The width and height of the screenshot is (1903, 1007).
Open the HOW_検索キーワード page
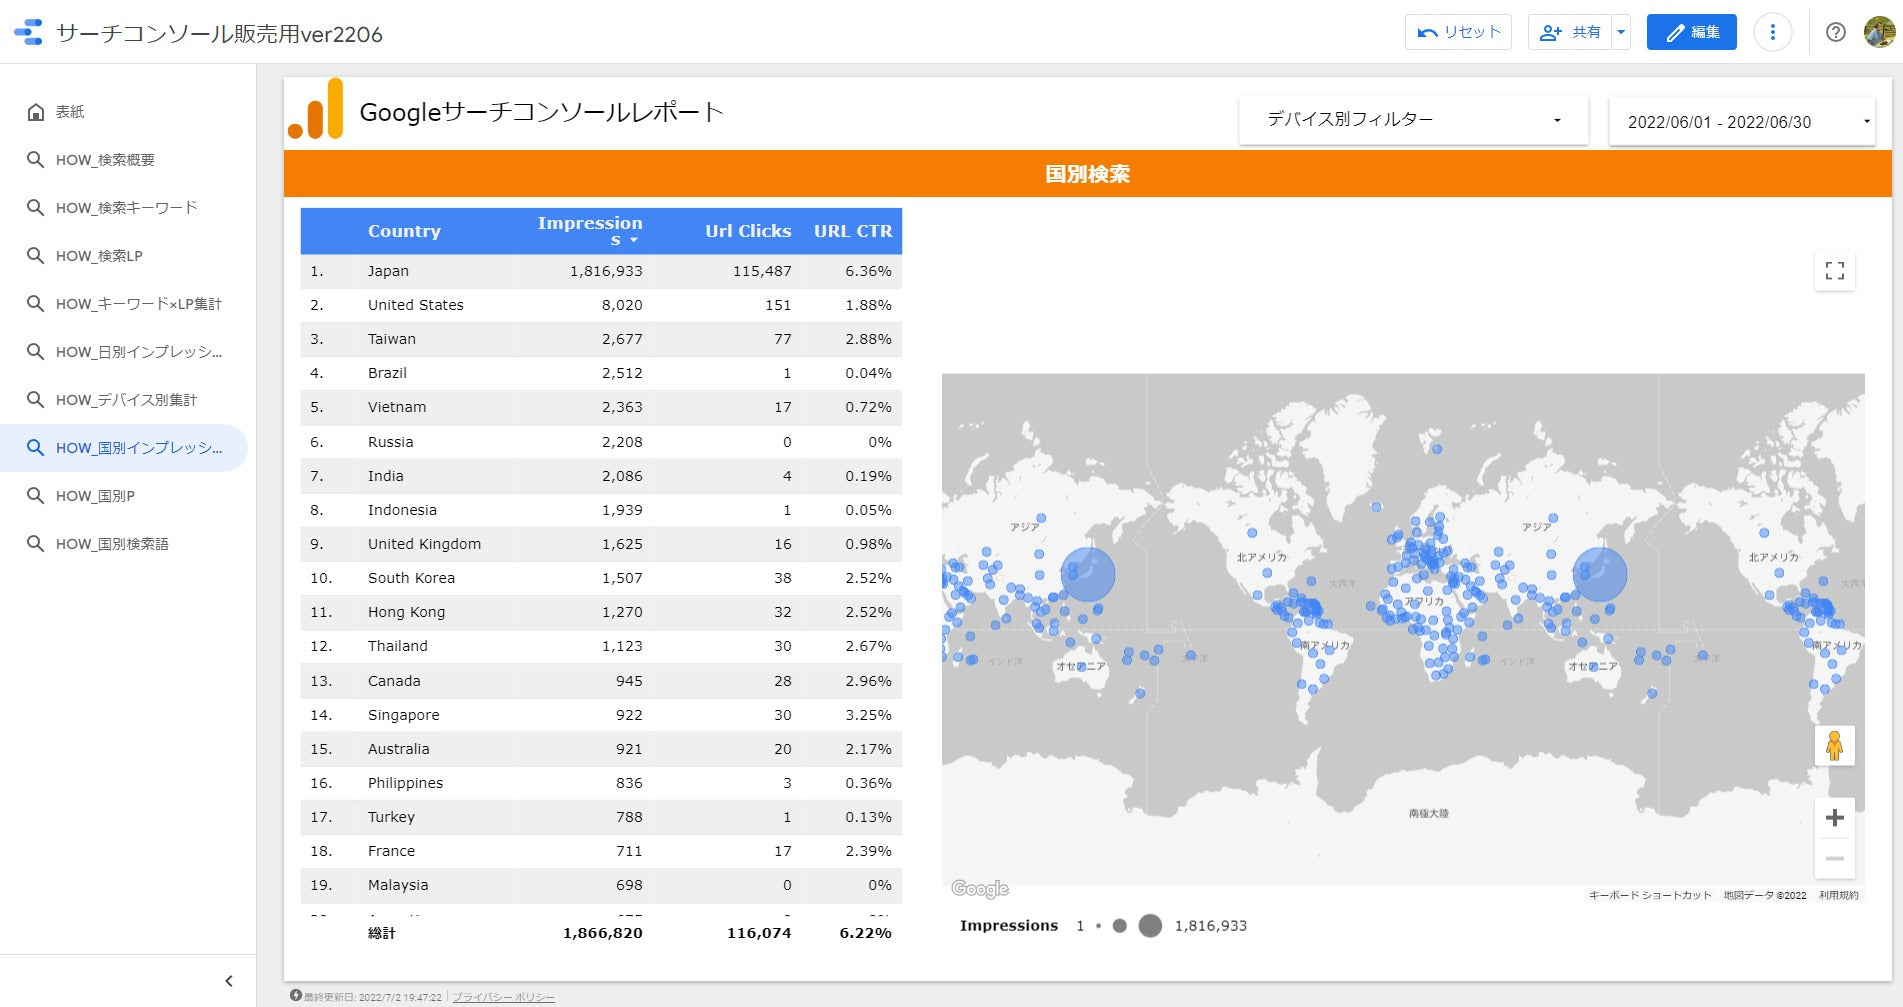[x=124, y=208]
